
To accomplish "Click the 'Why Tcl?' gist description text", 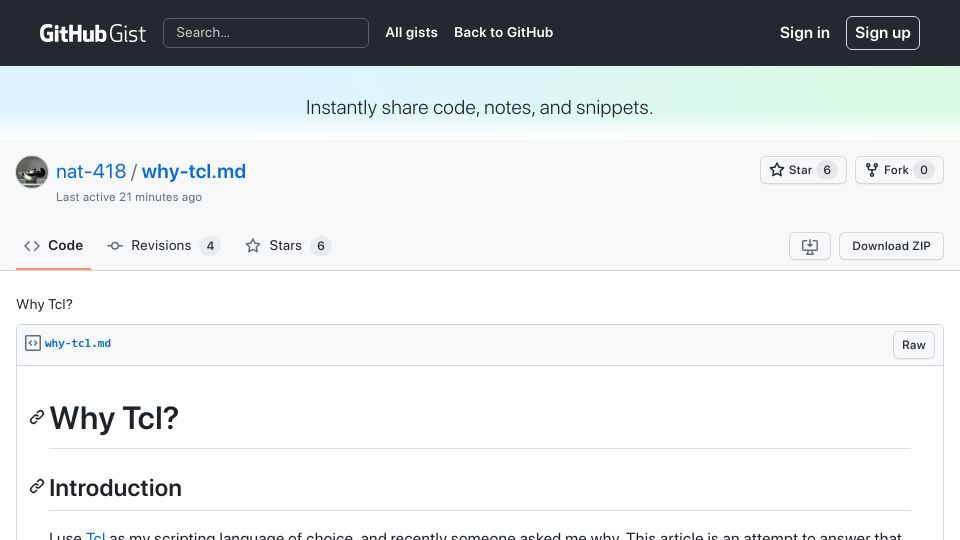I will coord(45,304).
